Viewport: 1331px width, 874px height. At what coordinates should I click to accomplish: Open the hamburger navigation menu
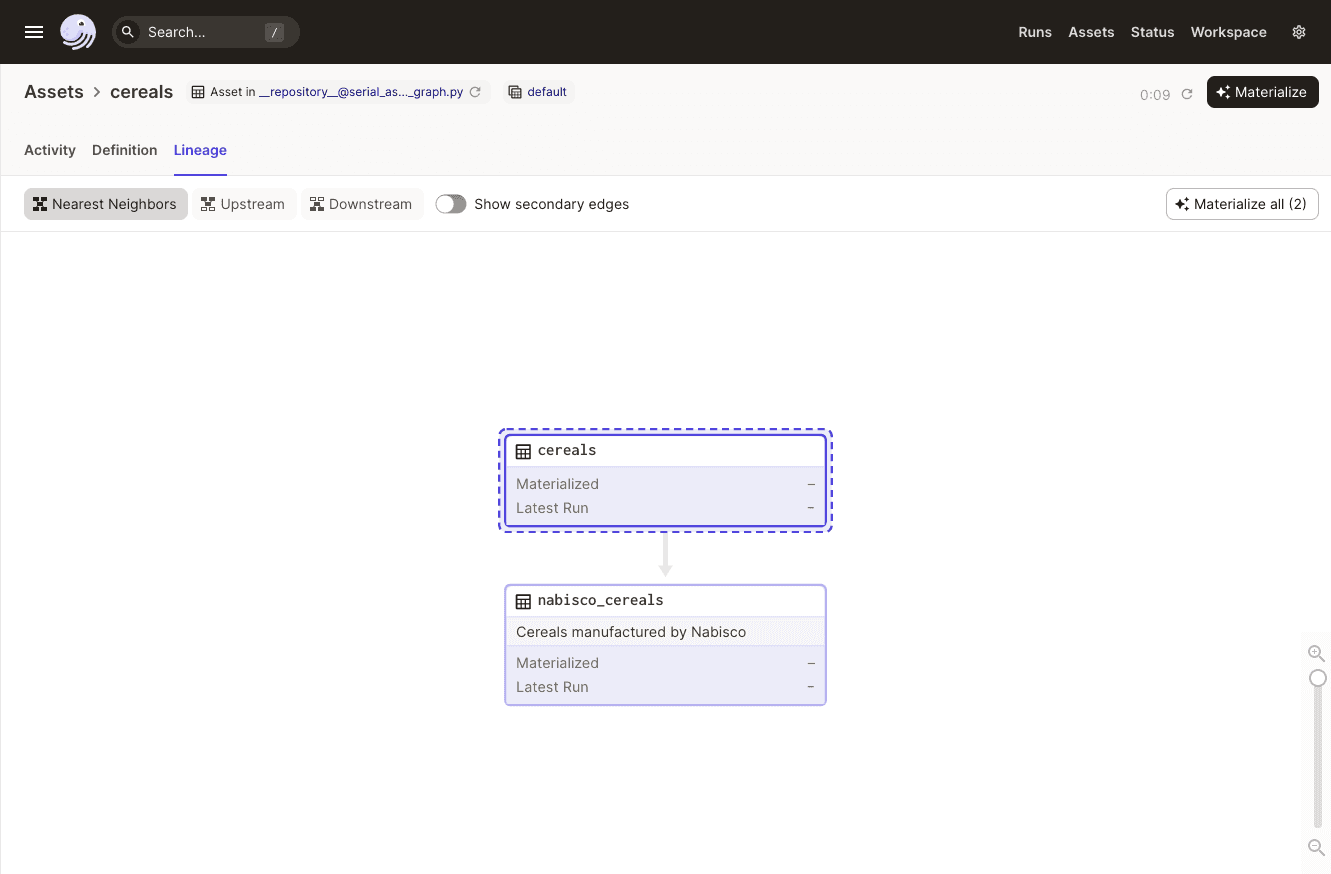click(34, 32)
